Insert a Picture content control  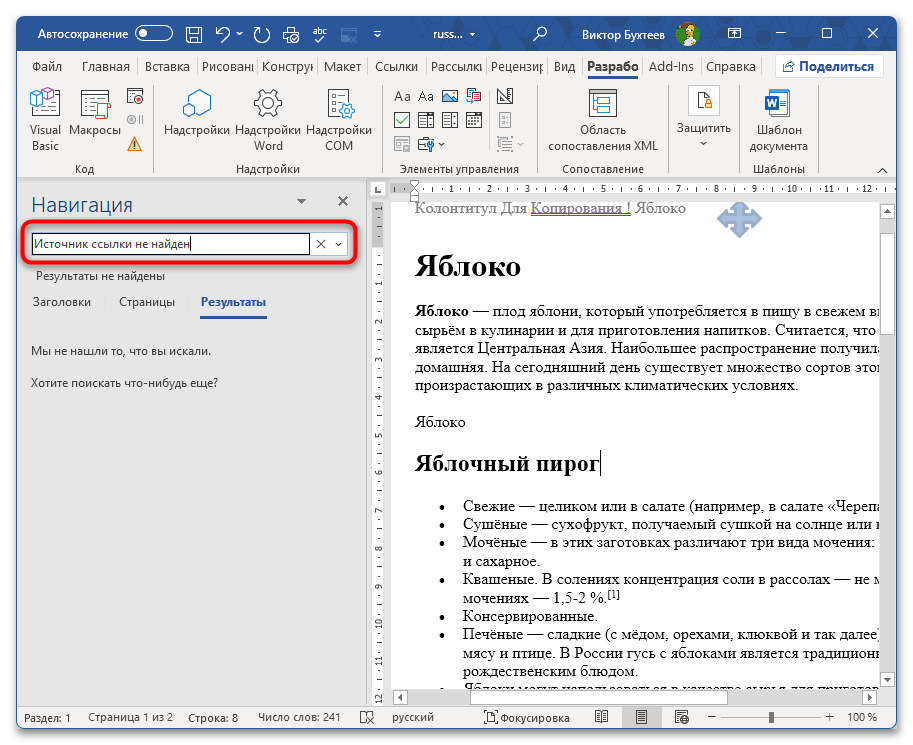pos(450,96)
